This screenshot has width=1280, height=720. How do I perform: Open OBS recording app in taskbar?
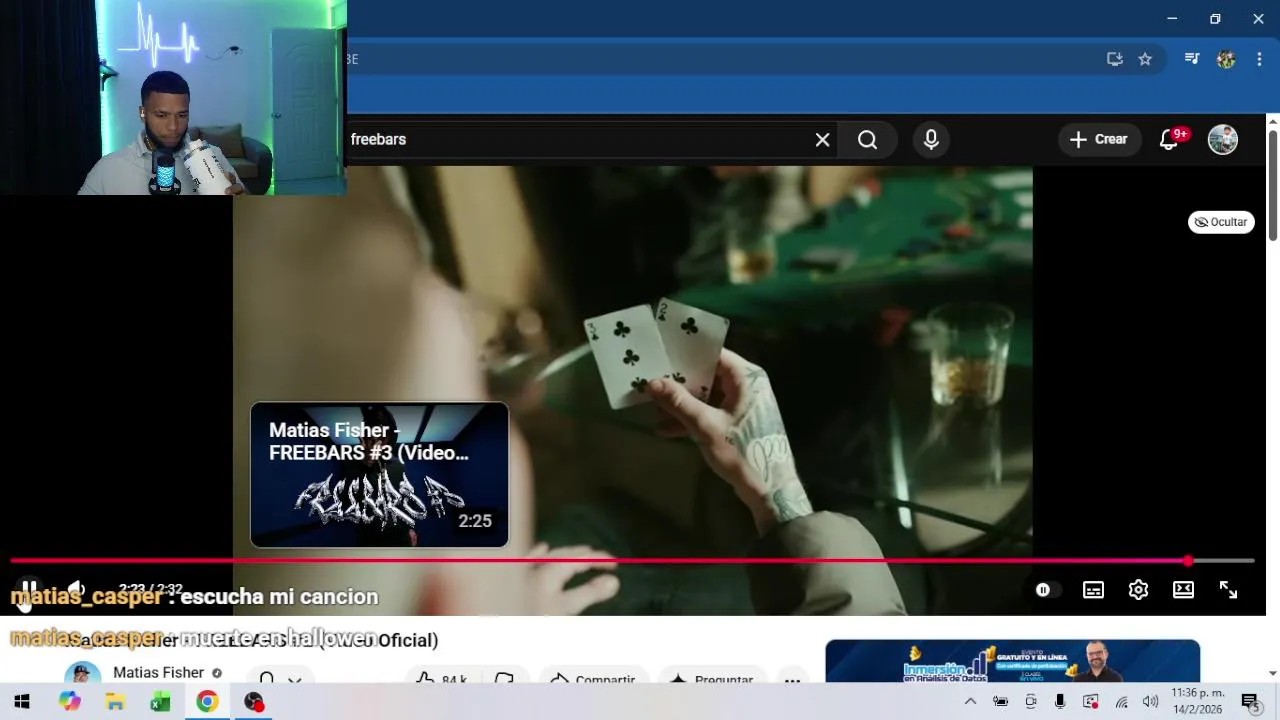pos(254,702)
